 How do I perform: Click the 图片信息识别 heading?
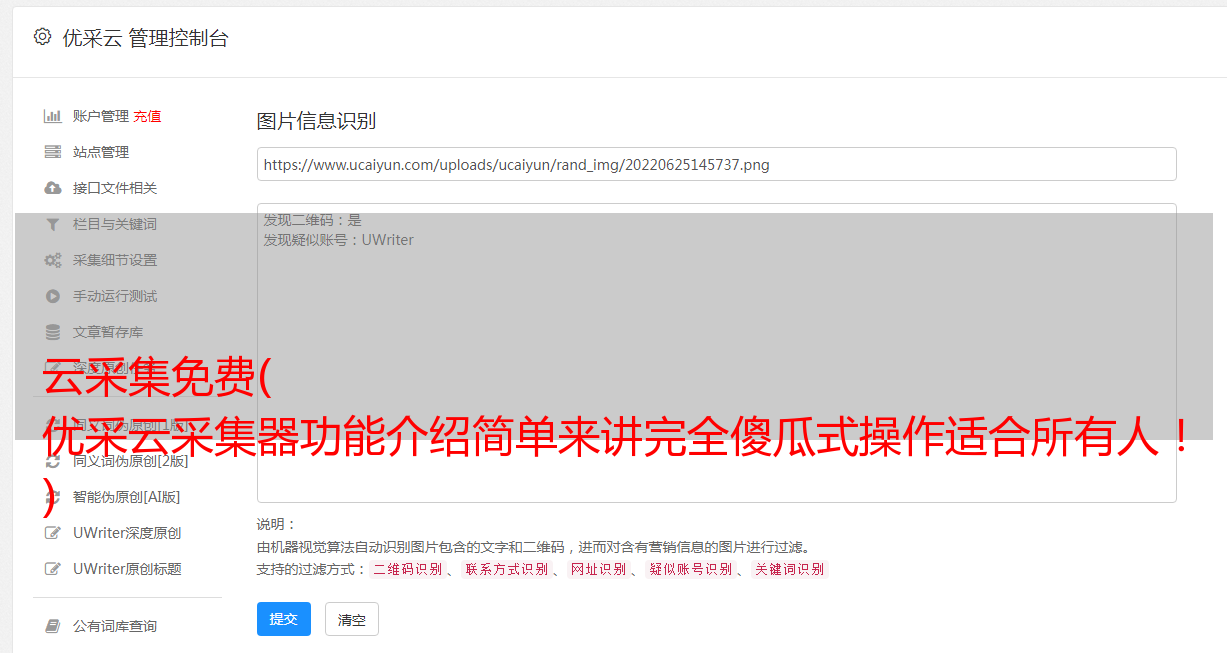(x=316, y=121)
